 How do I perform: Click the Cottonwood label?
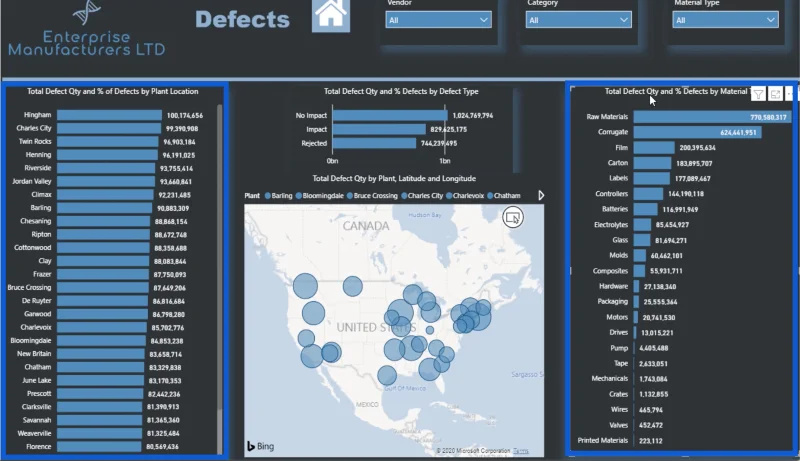33,248
